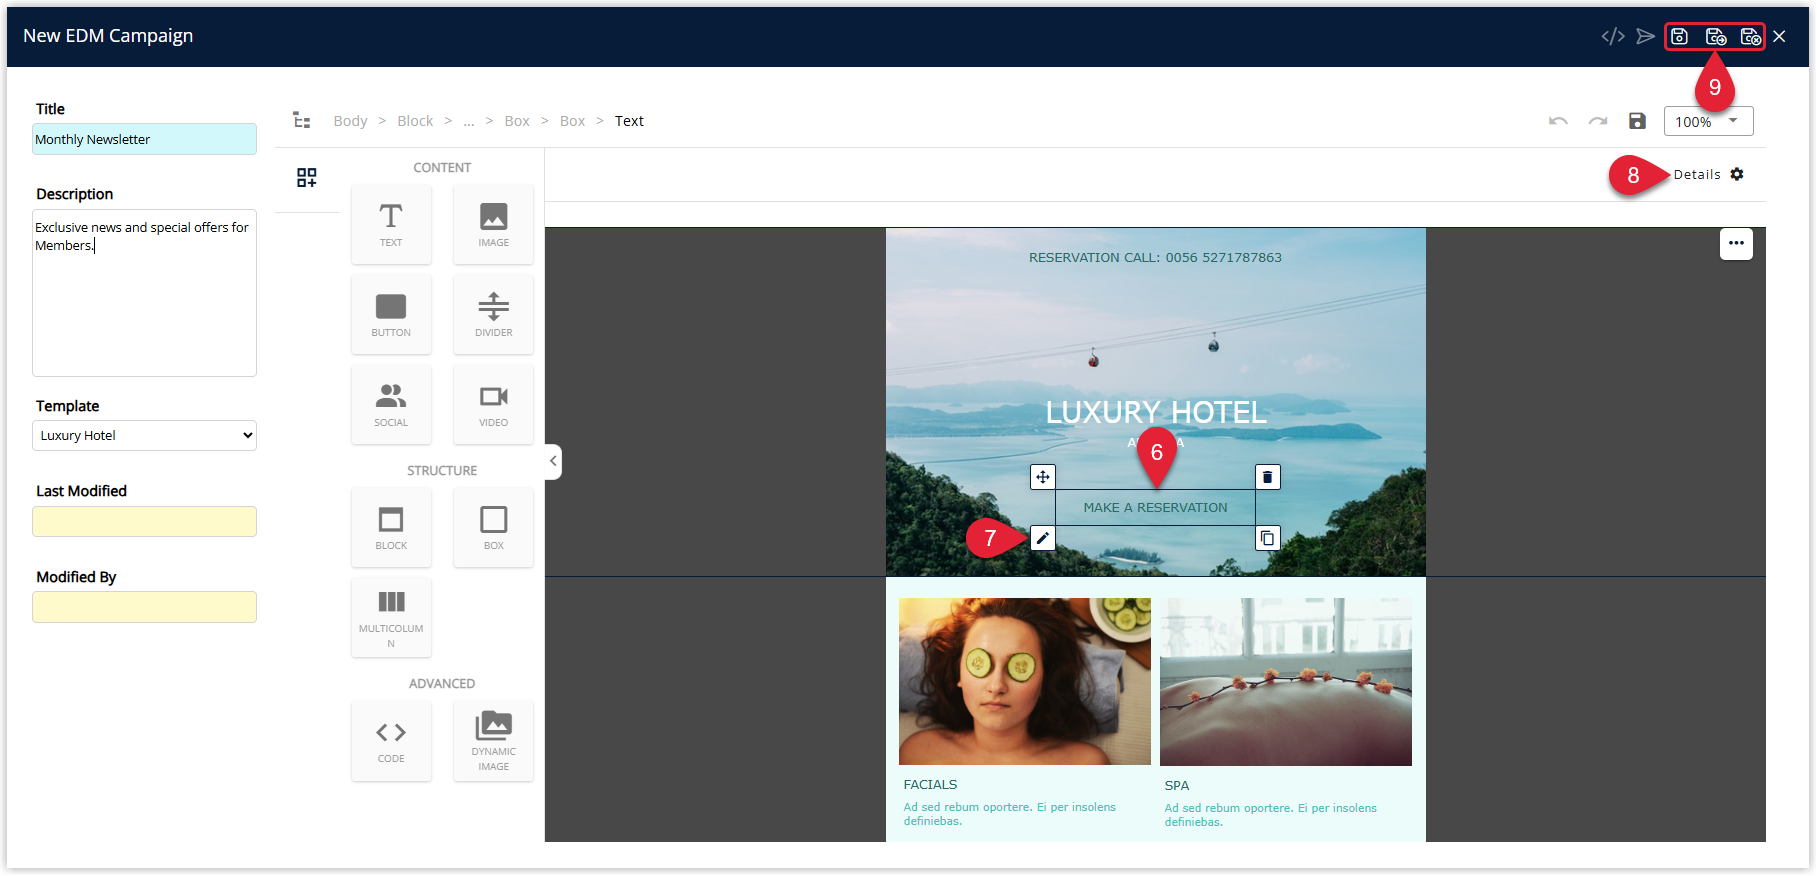
Task: Select Text in the breadcrumb
Action: pos(629,121)
